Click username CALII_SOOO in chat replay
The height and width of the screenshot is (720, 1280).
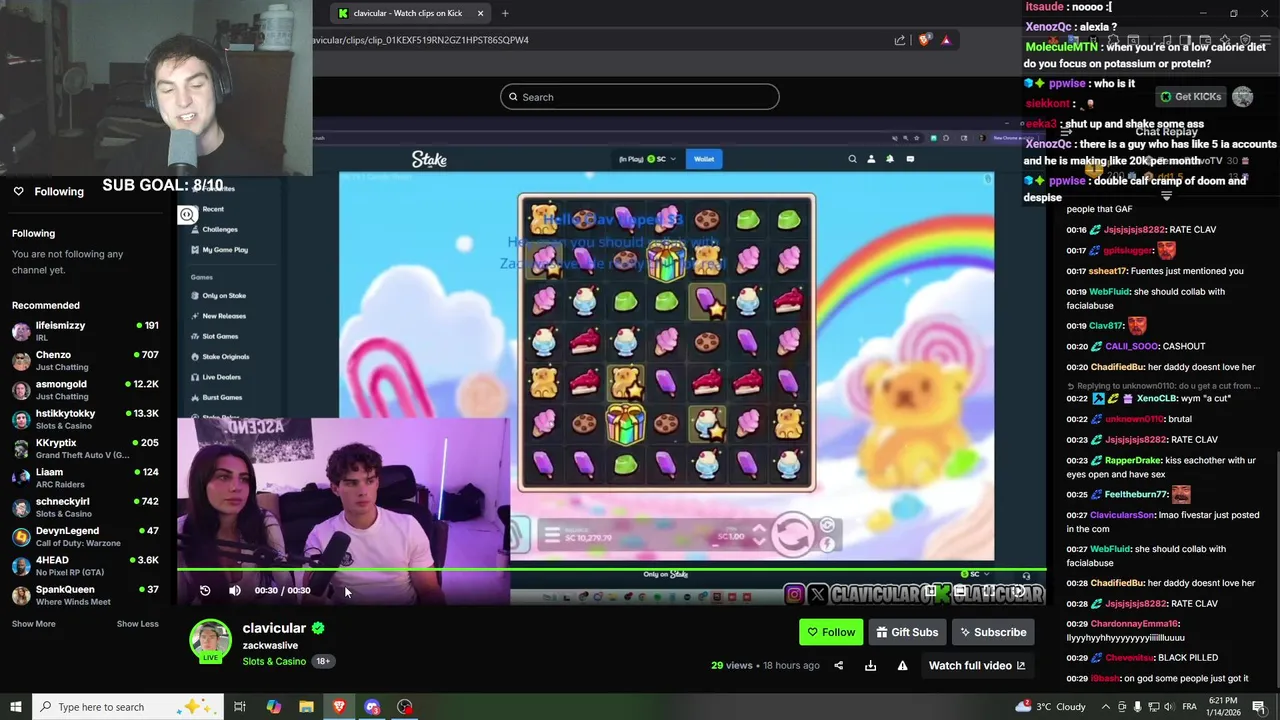pyautogui.click(x=1130, y=346)
